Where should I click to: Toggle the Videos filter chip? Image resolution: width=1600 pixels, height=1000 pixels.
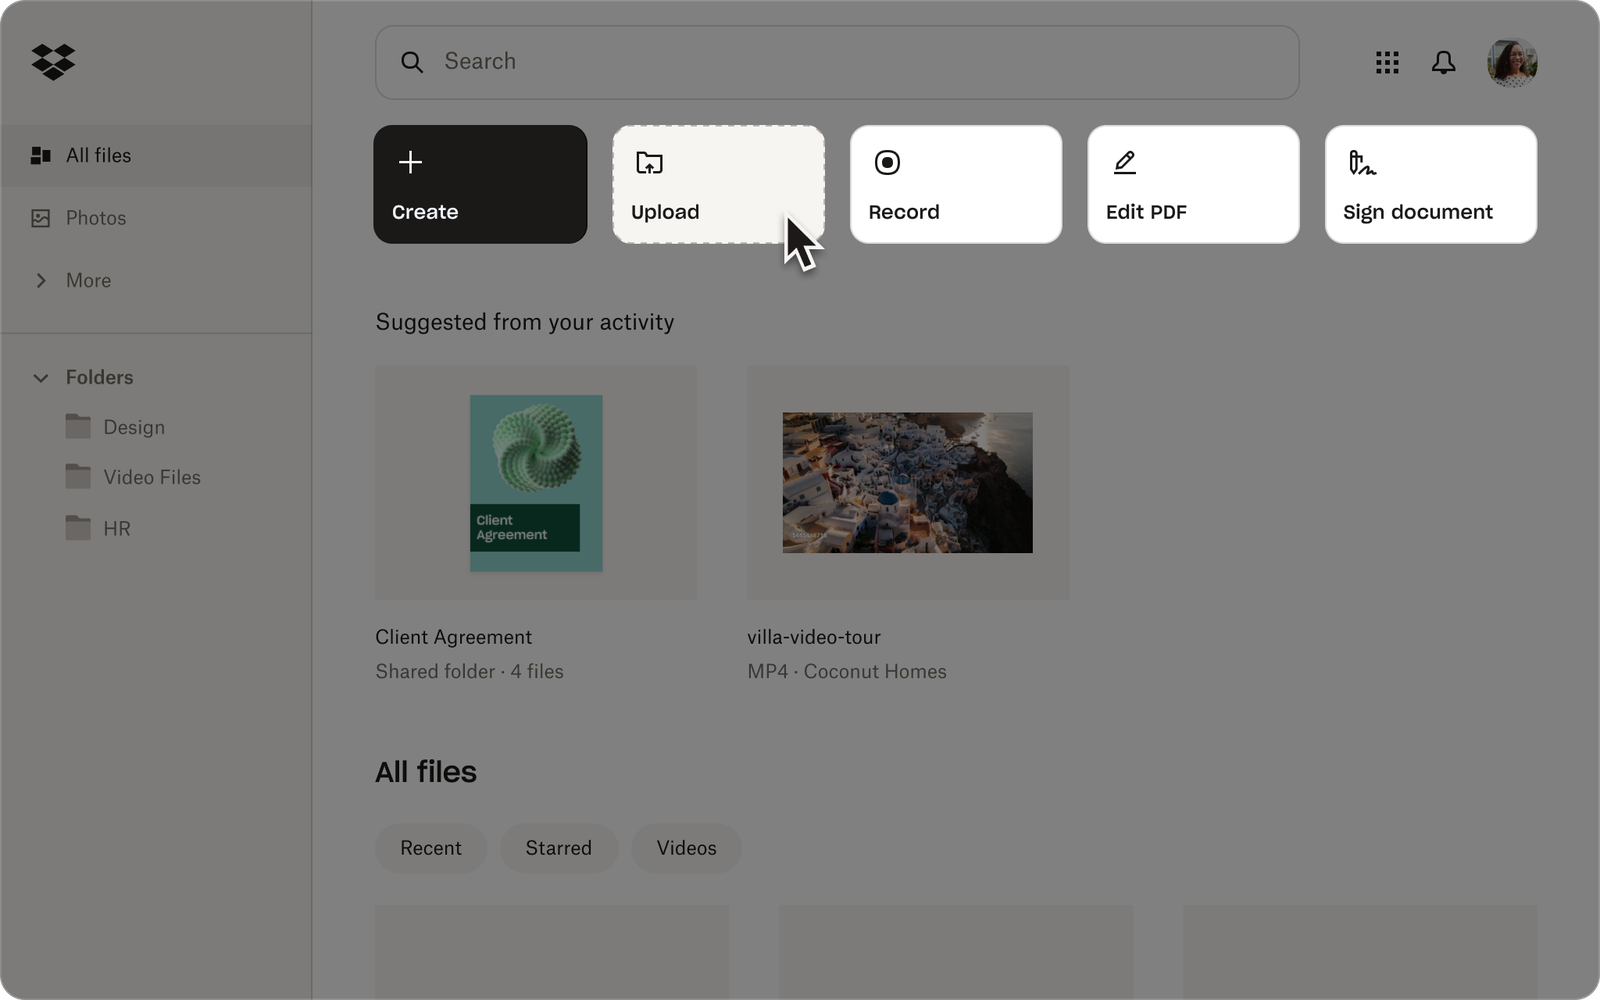(686, 848)
